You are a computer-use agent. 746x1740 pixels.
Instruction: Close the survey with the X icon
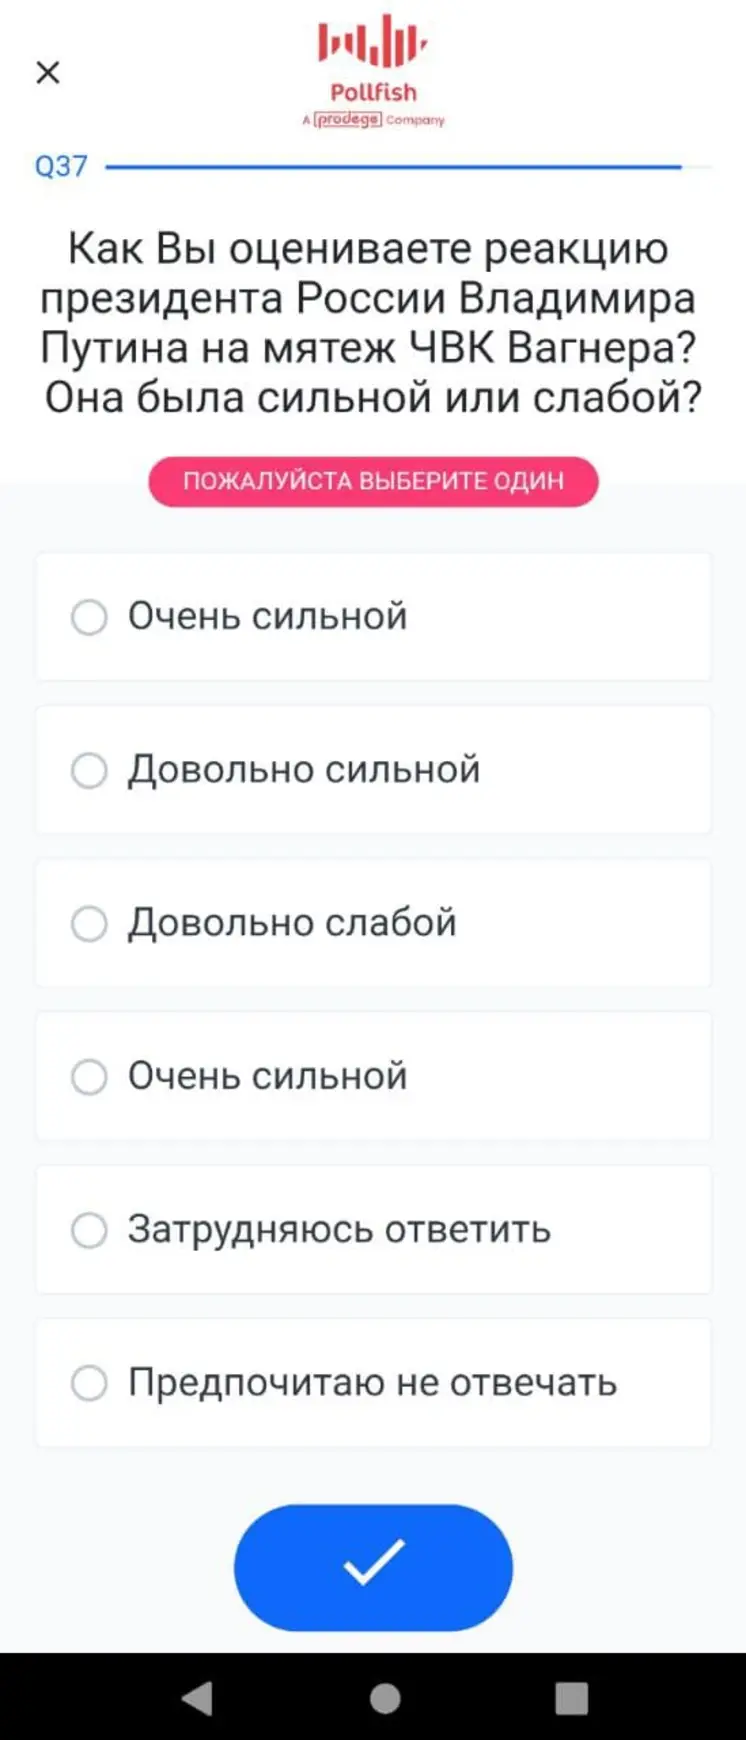(x=48, y=72)
